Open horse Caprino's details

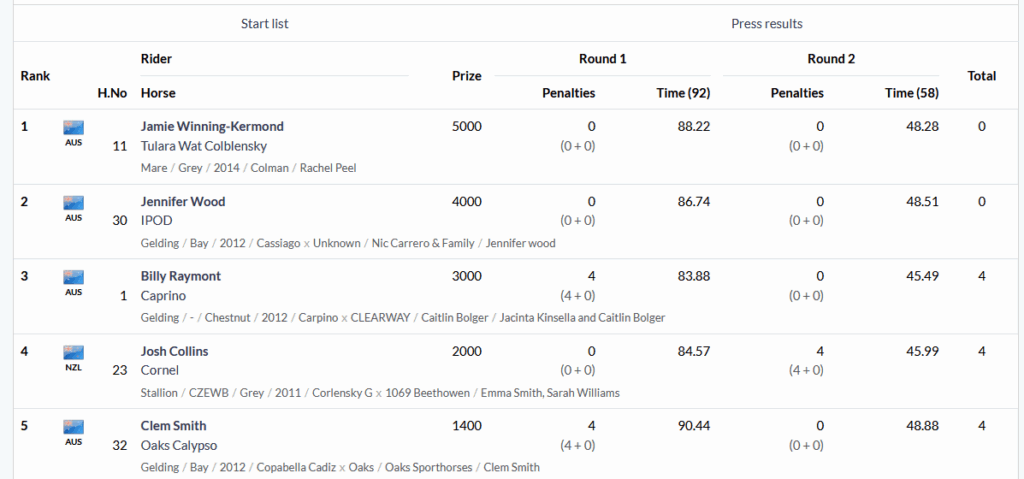163,296
